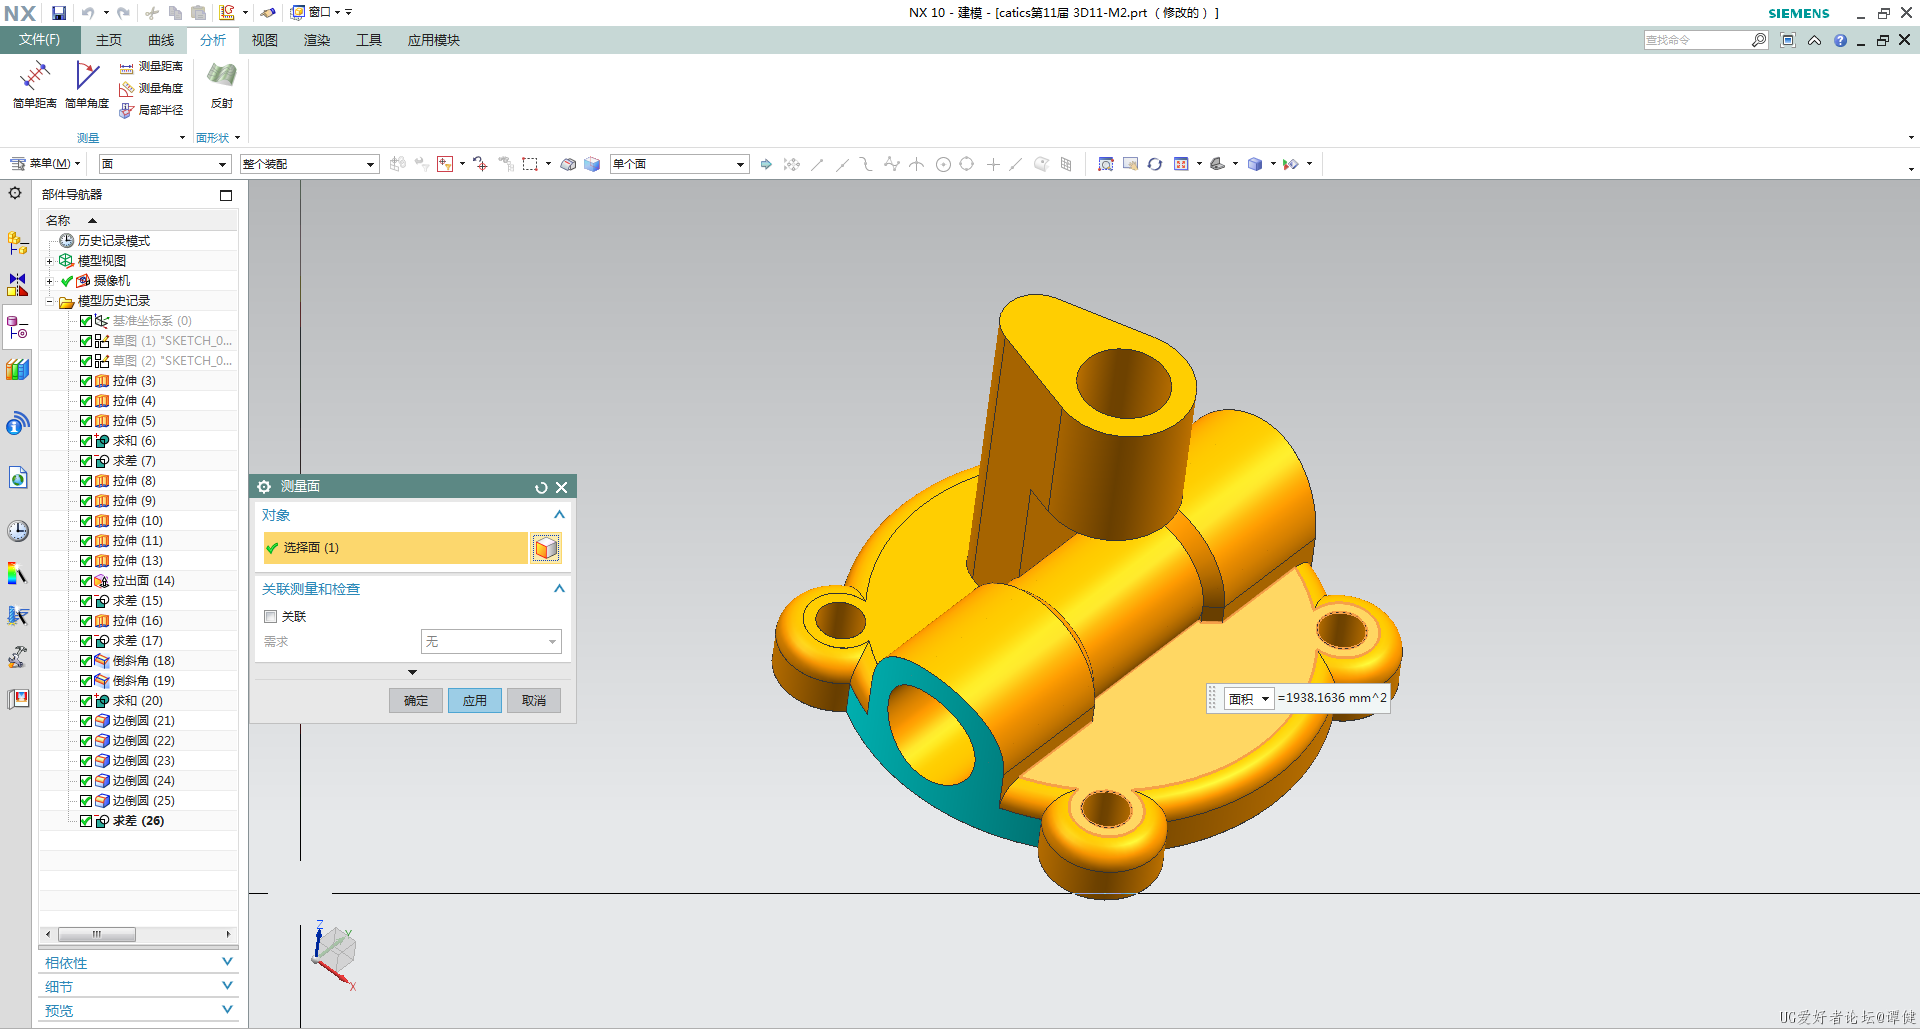Open the 需求 dropdown showing 无
Image resolution: width=1920 pixels, height=1029 pixels.
491,642
